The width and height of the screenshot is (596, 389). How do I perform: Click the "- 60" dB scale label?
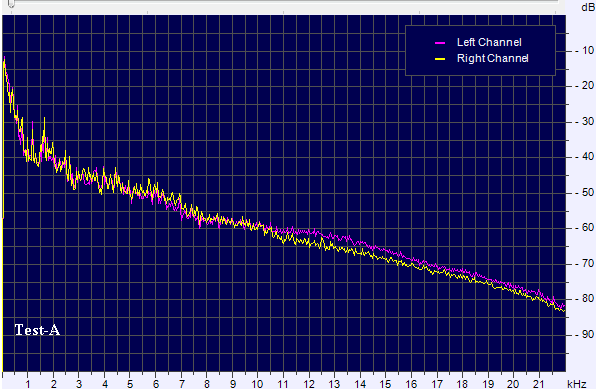585,227
